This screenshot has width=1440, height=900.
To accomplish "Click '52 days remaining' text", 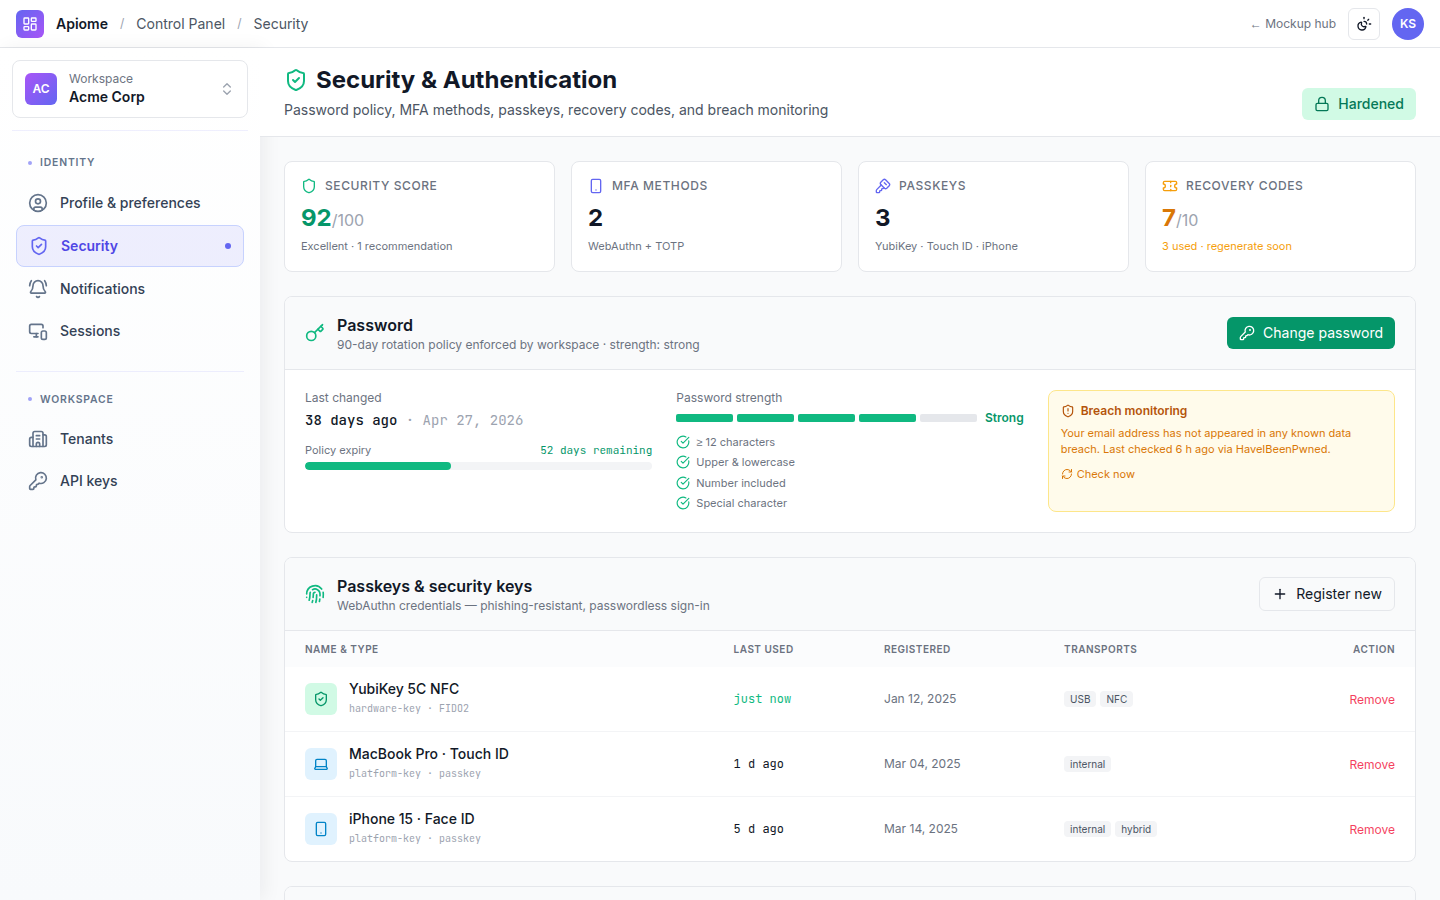I will click(x=596, y=450).
